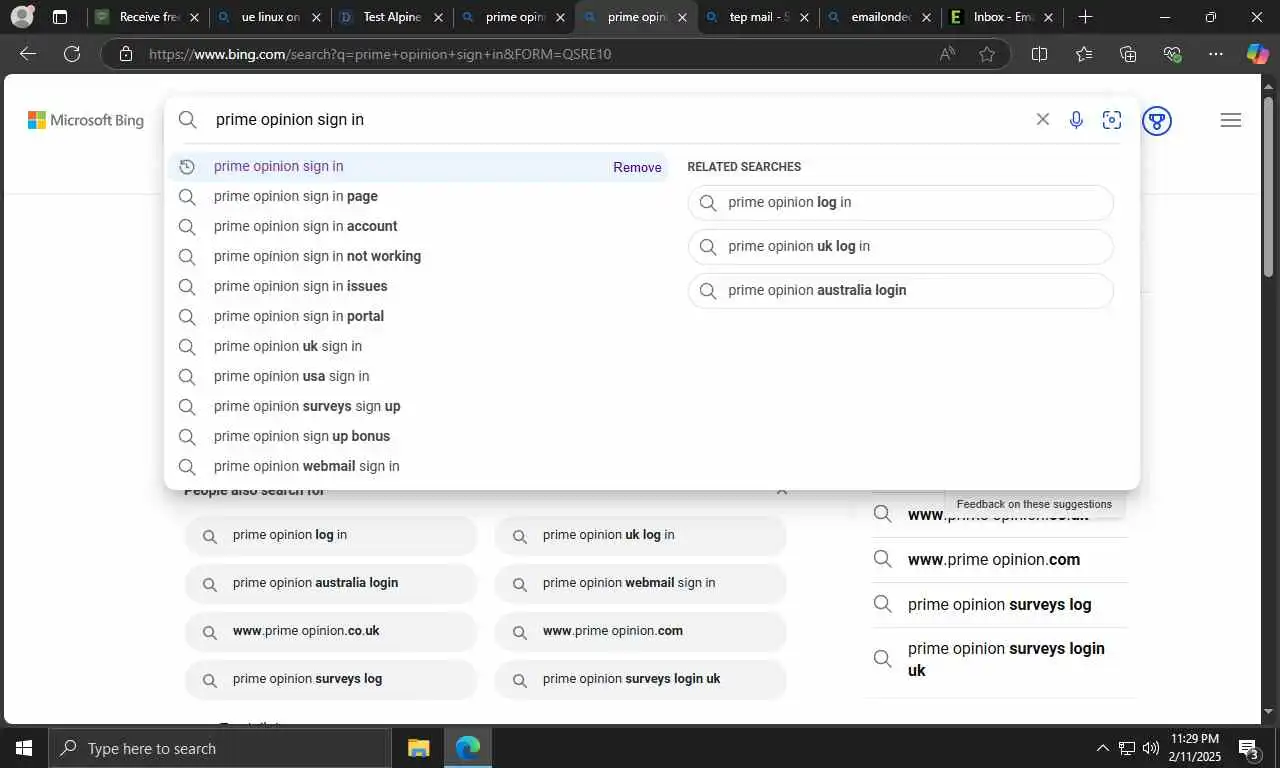Click the browser address bar URL

tap(380, 54)
